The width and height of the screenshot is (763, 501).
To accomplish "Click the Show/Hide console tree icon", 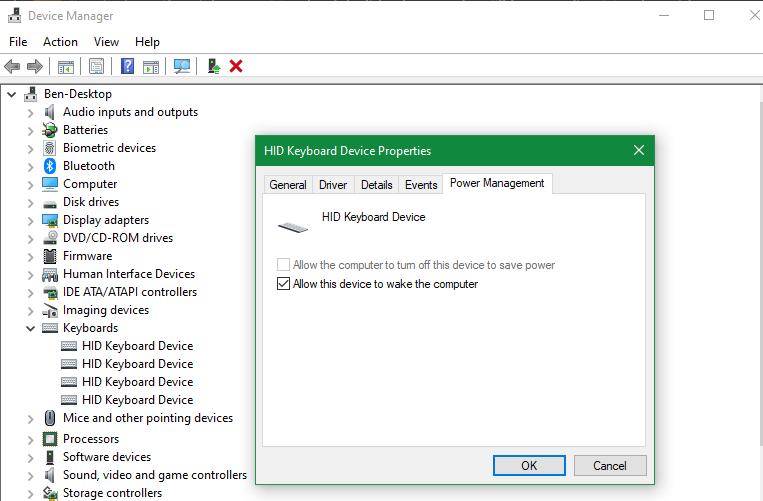I will pos(66,66).
